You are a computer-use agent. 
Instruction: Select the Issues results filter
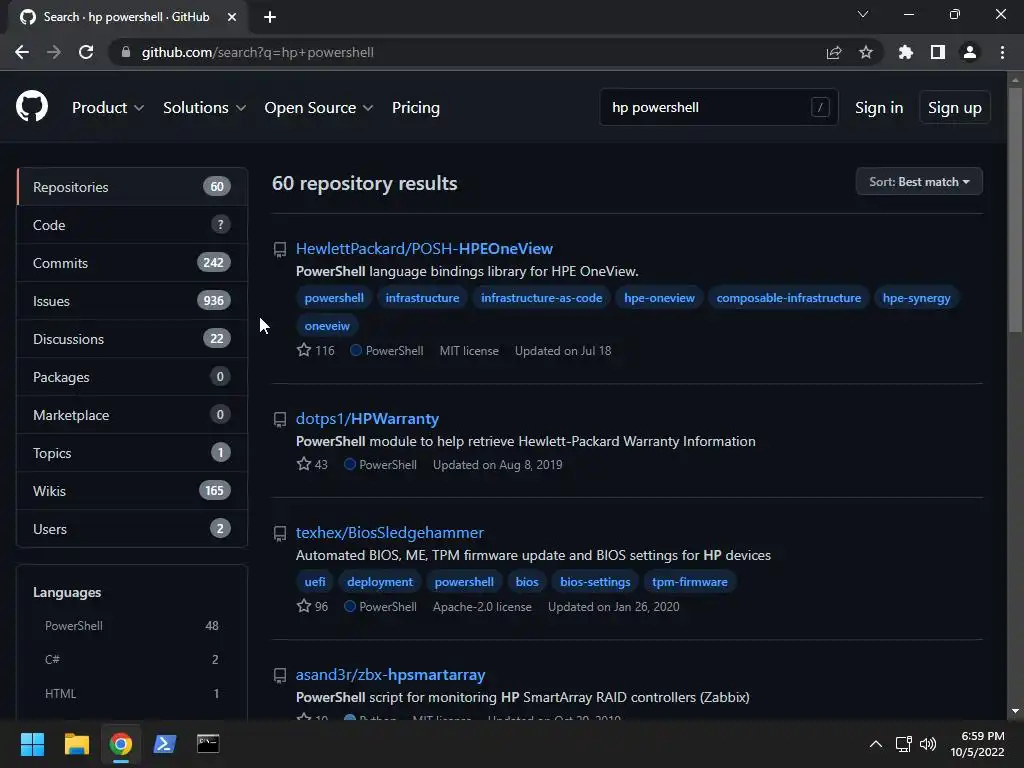tap(132, 300)
